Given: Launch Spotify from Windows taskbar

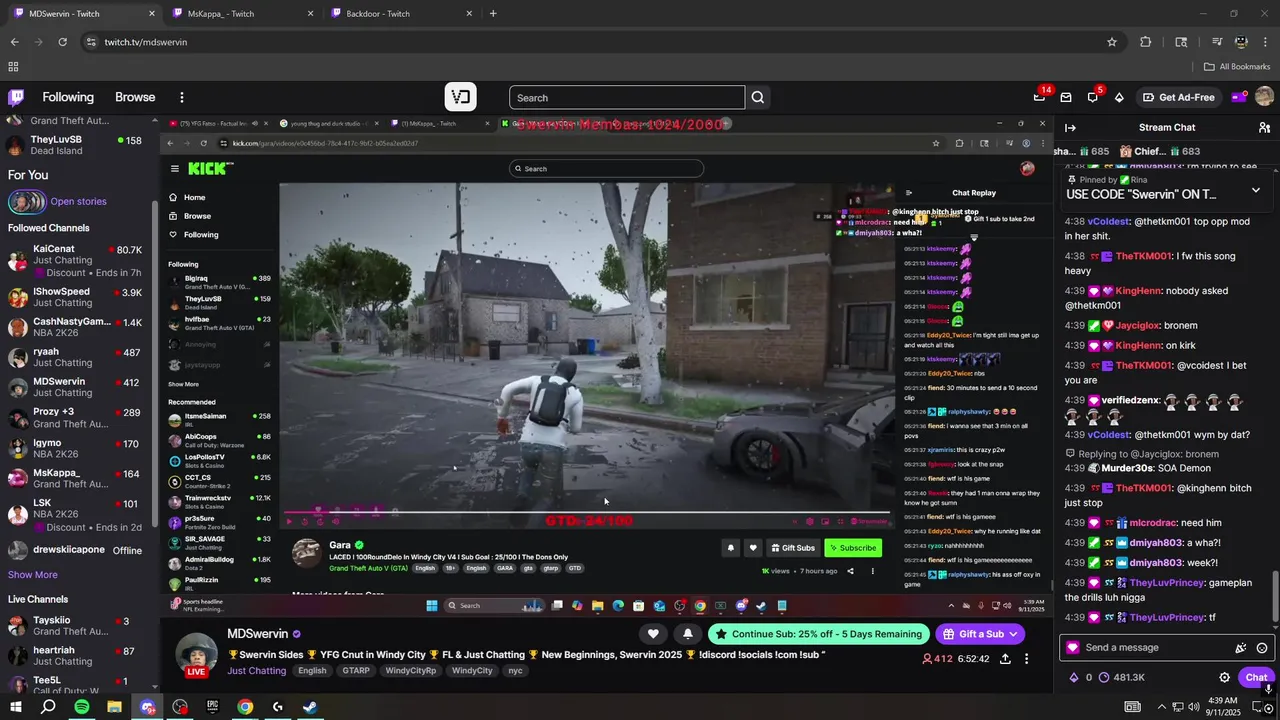Looking at the screenshot, I should click(81, 707).
